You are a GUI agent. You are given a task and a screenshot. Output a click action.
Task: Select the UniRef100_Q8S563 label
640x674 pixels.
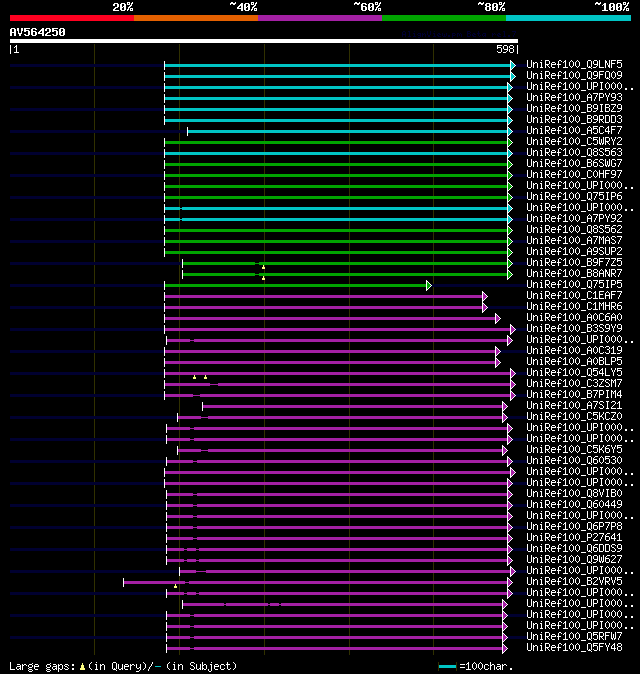tap(574, 153)
